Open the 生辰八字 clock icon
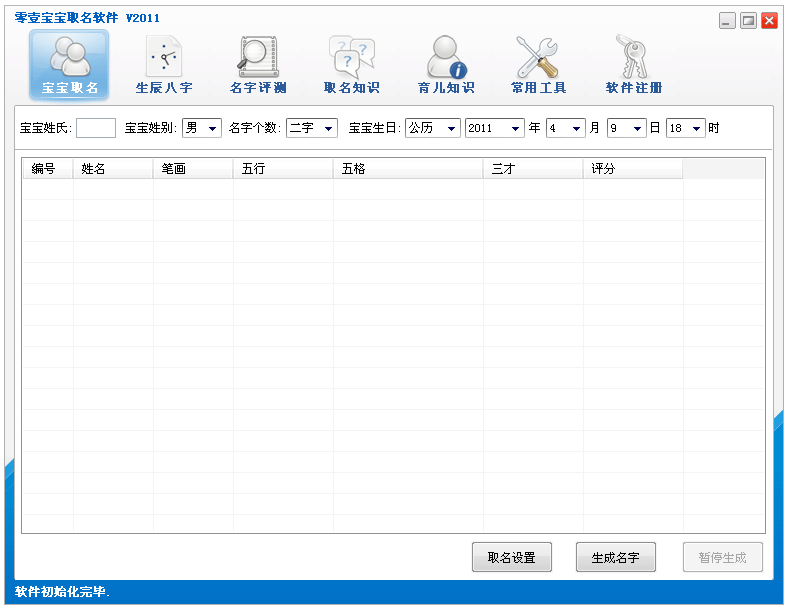 coord(164,65)
